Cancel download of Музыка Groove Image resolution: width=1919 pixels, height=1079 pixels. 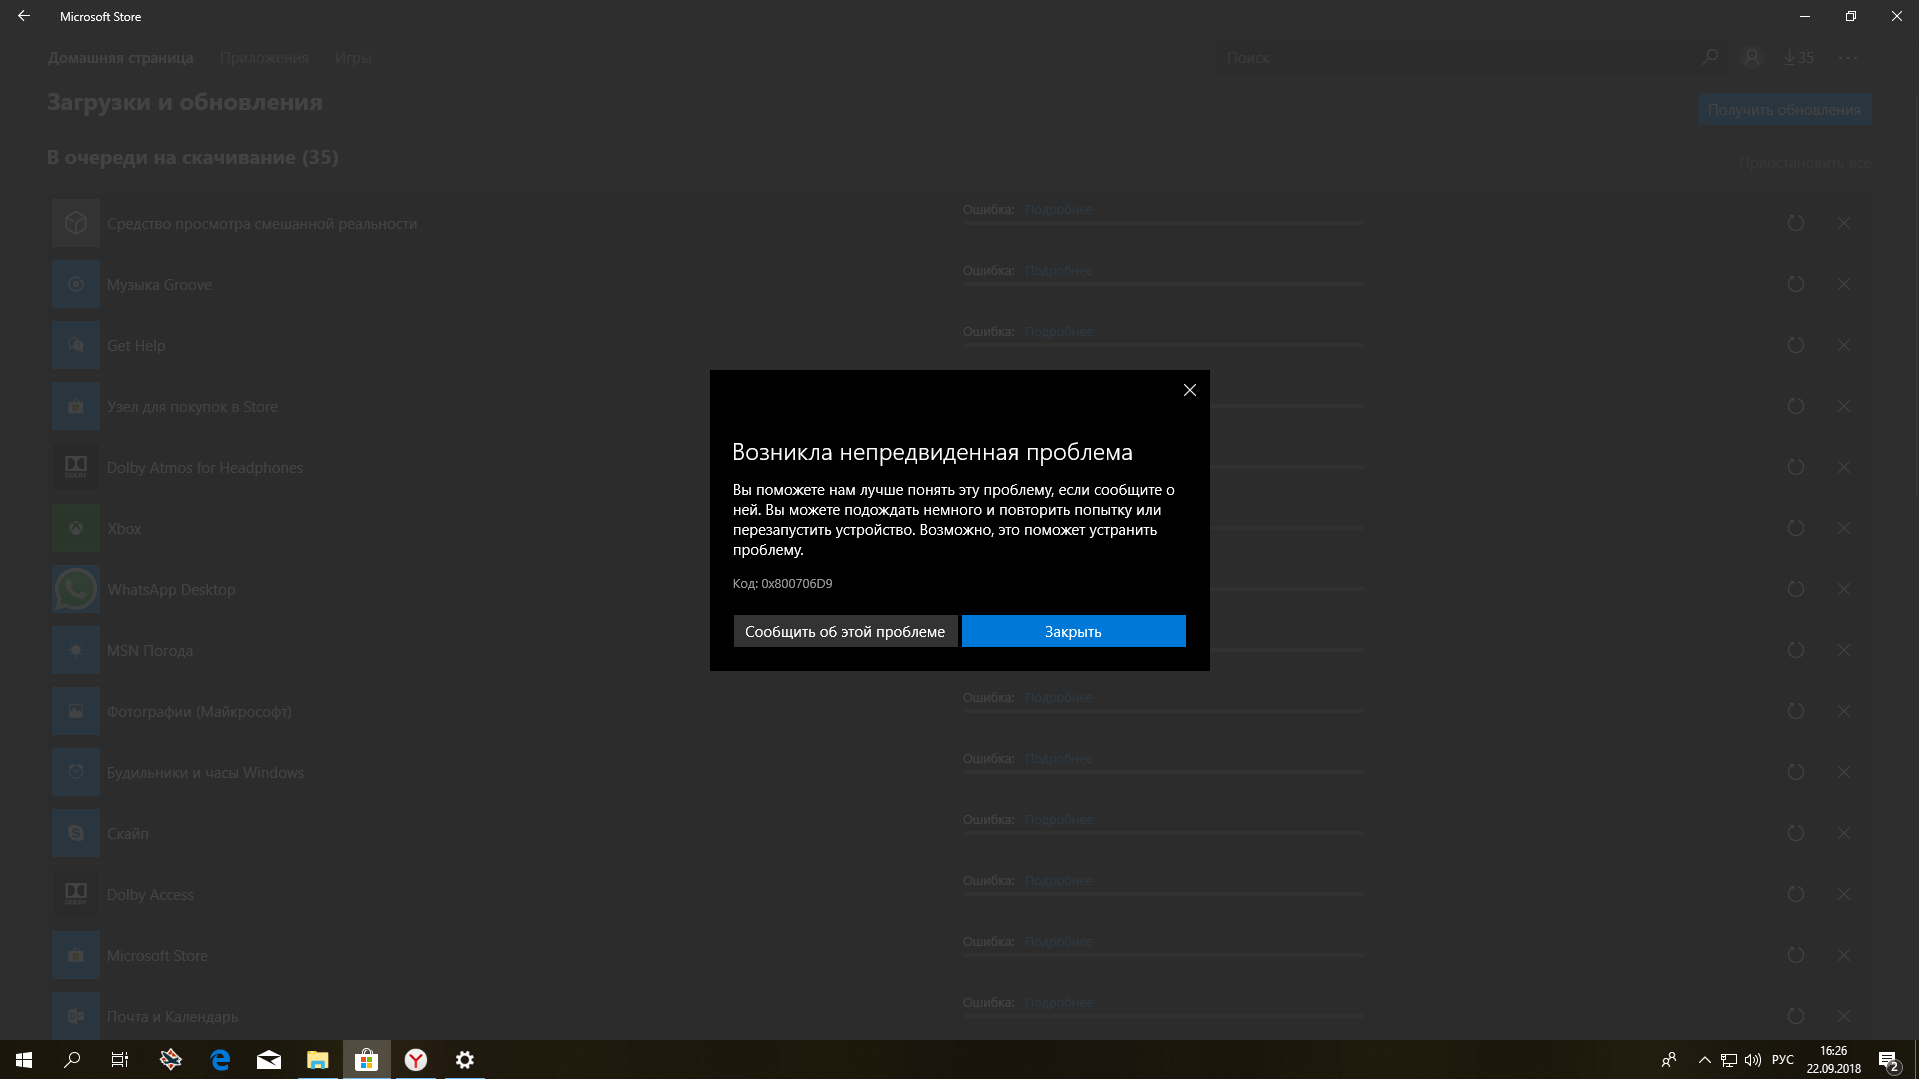pos(1843,284)
